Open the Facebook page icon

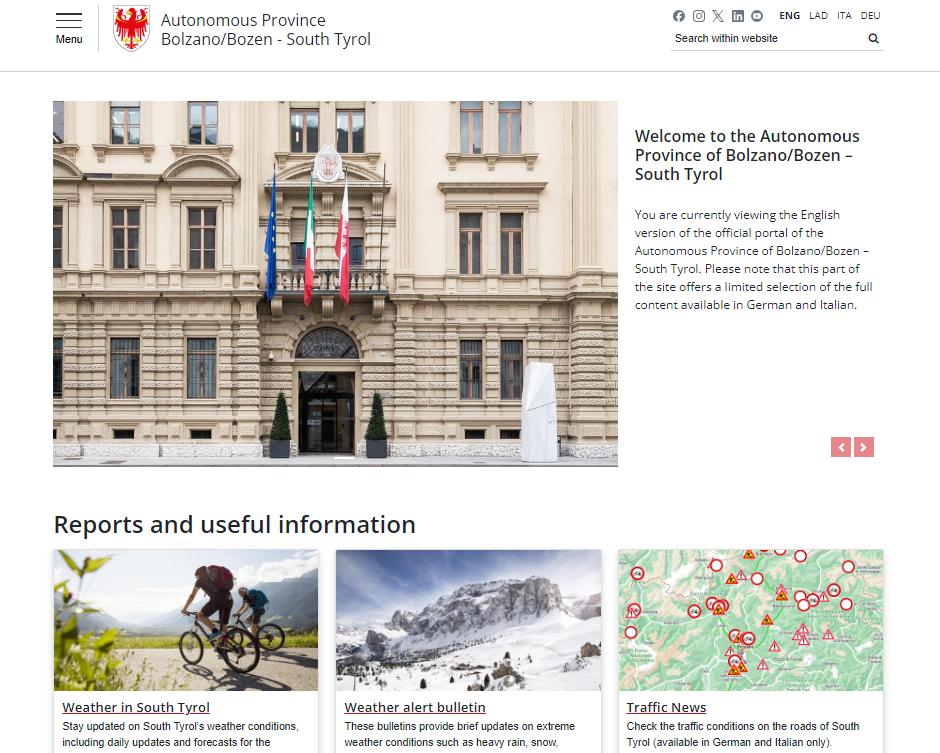[679, 16]
